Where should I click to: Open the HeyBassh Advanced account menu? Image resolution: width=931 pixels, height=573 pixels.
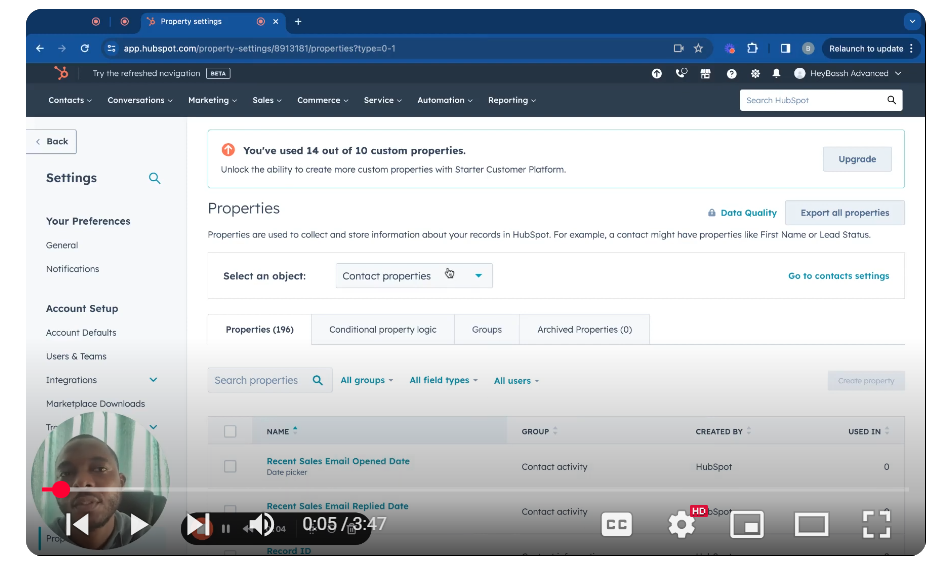click(848, 74)
